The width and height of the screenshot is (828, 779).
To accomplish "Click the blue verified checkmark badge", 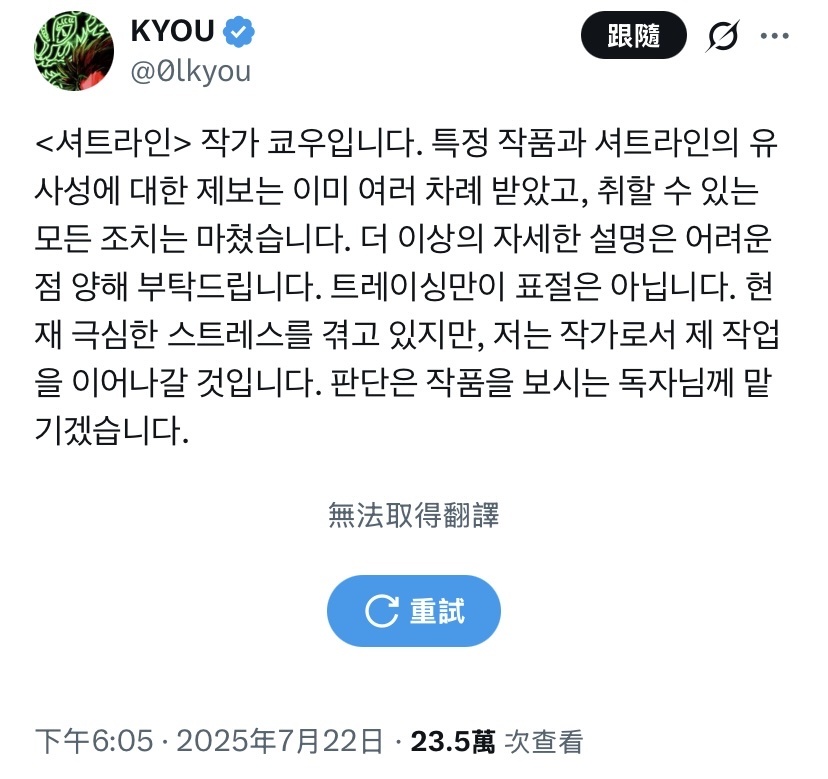I will point(239,32).
